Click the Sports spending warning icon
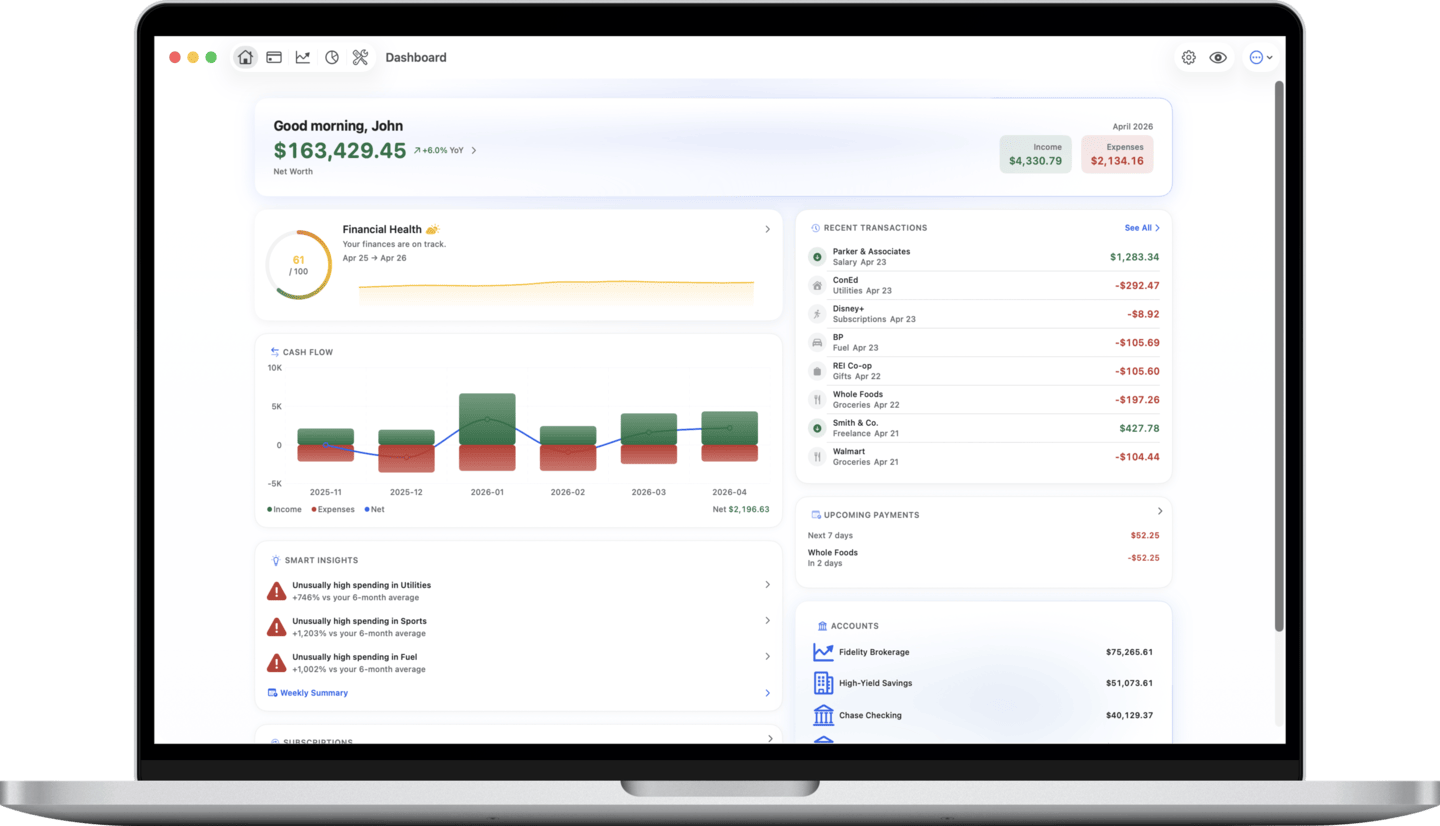Viewport: 1440px width, 826px height. pyautogui.click(x=277, y=627)
